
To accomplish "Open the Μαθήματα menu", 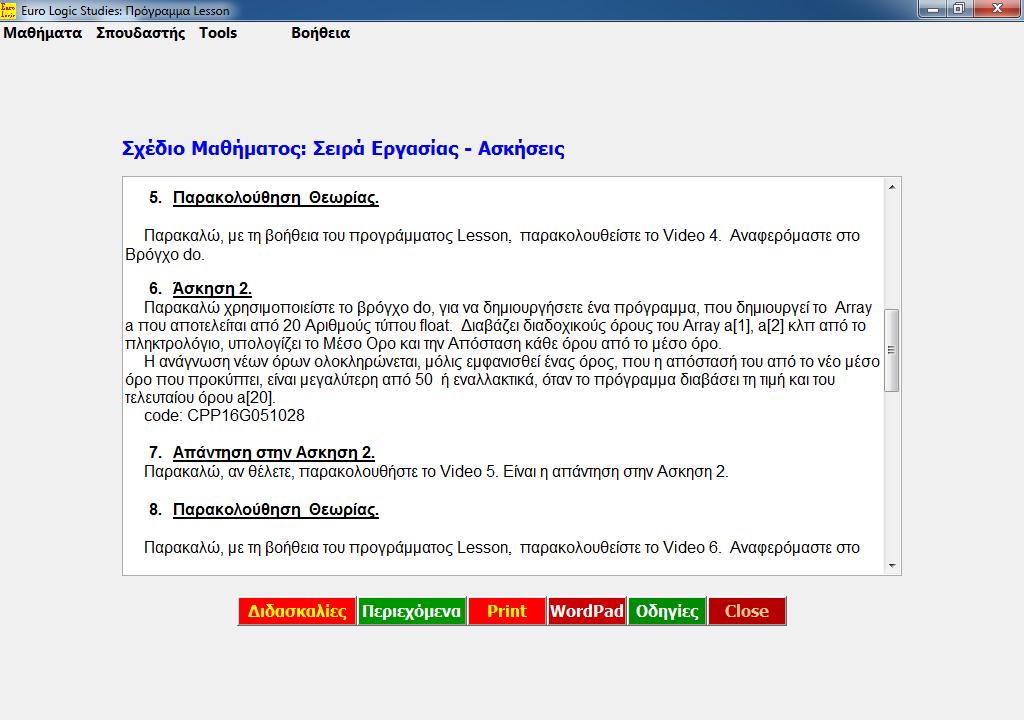I will pyautogui.click(x=42, y=33).
